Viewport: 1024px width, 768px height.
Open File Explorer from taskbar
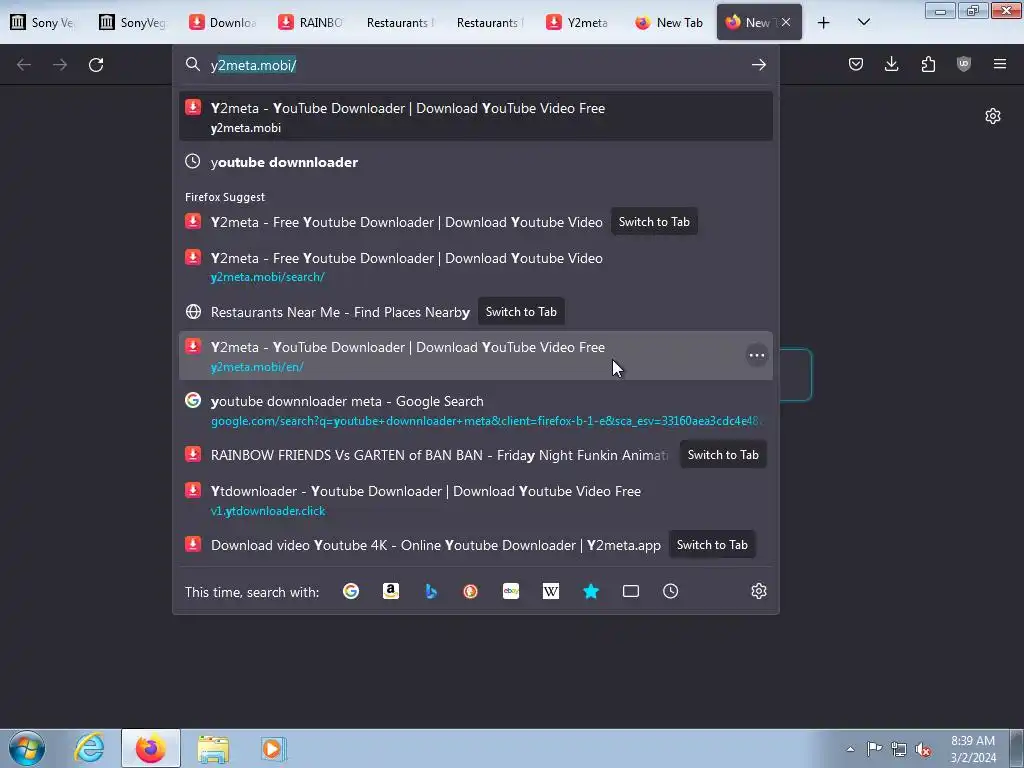(x=213, y=748)
